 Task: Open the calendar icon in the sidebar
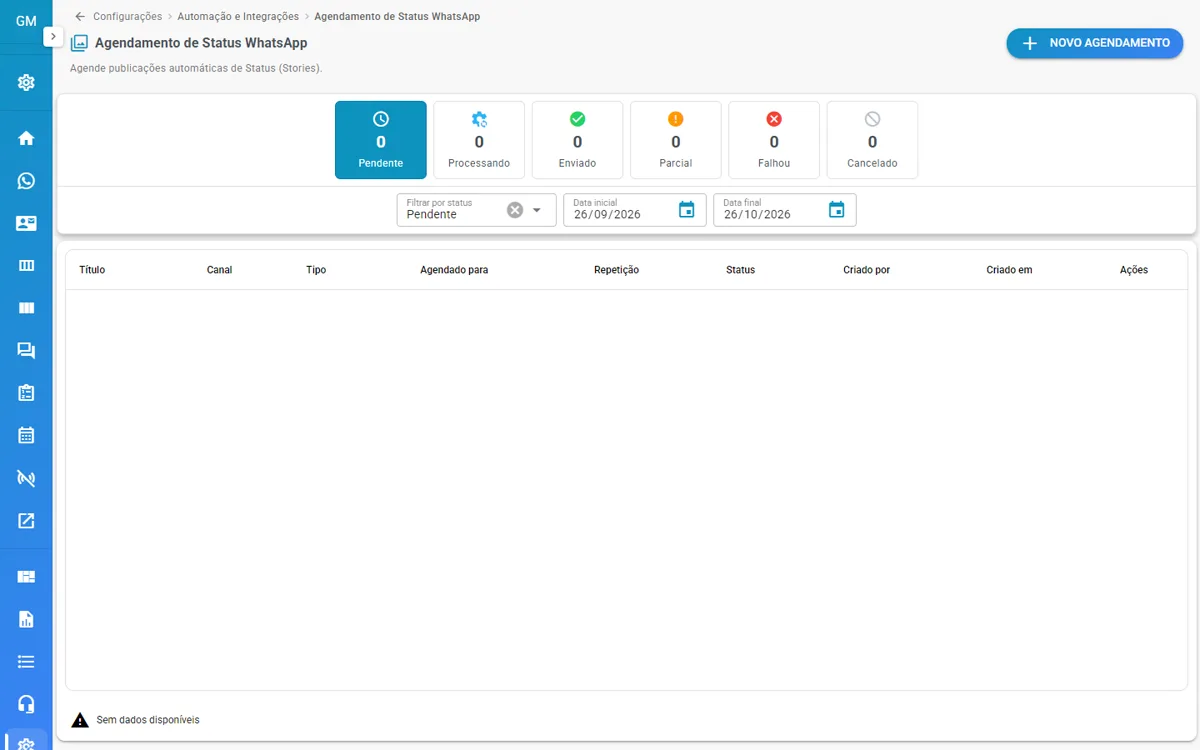[x=26, y=435]
